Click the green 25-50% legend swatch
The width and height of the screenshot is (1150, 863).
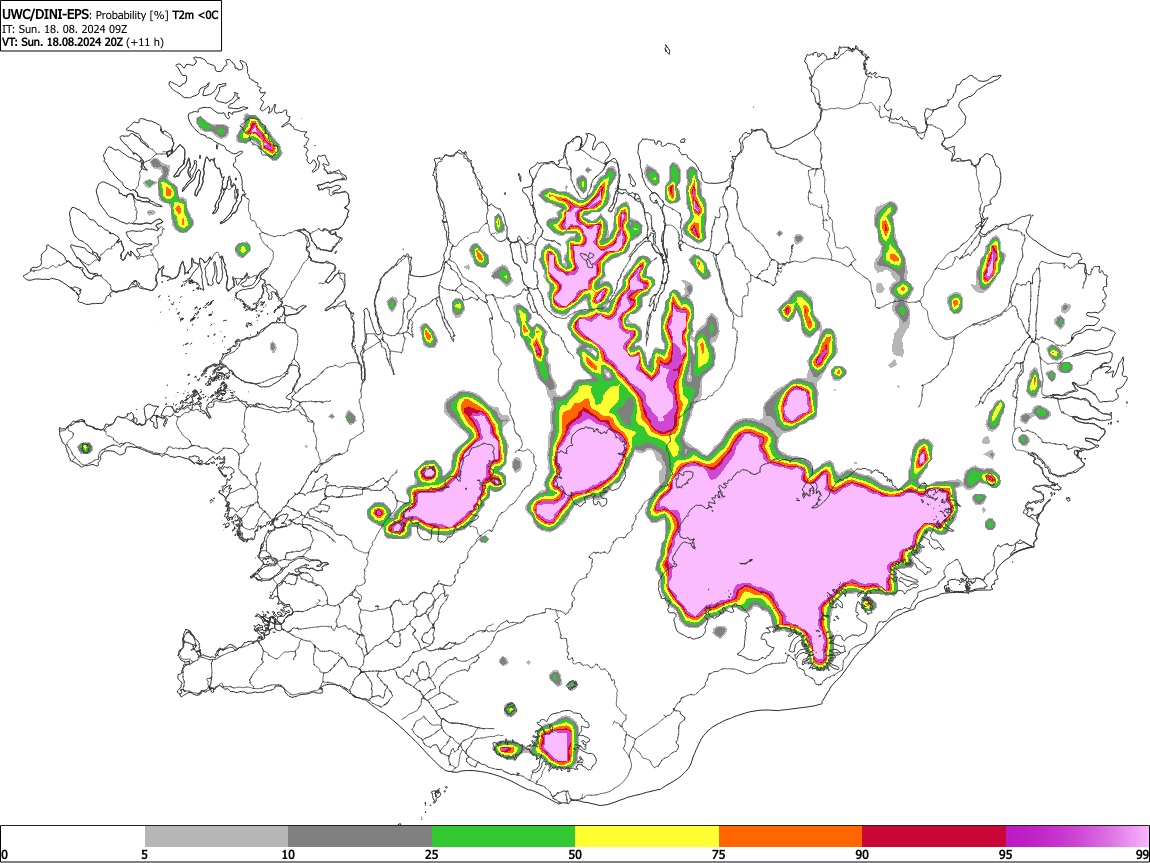point(503,837)
